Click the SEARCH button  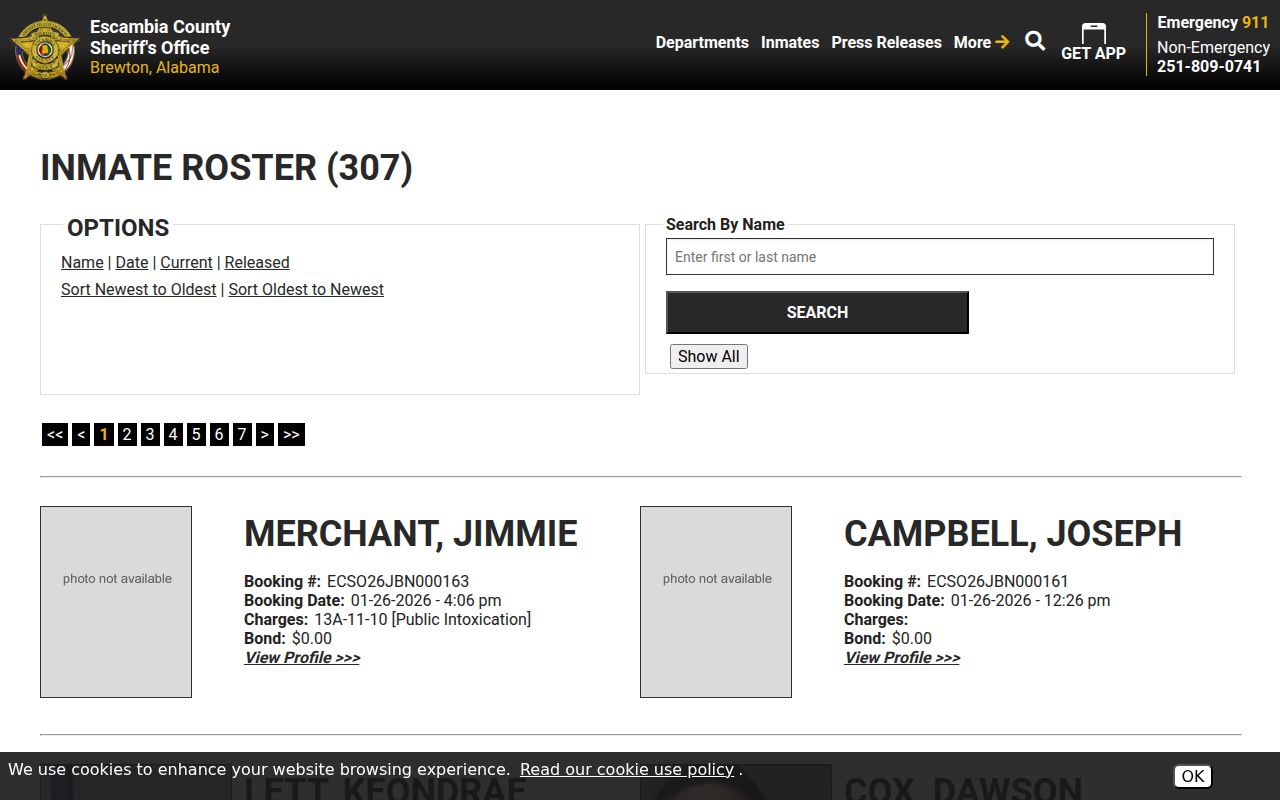817,312
